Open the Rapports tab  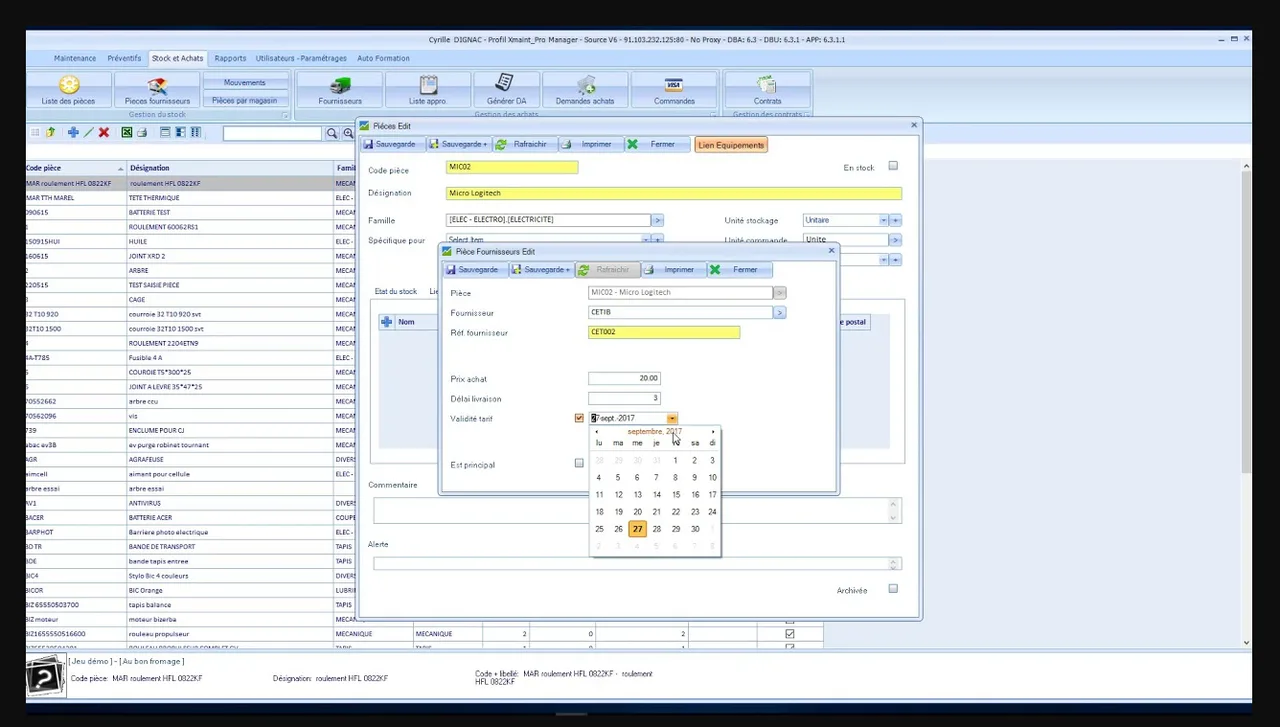[230, 58]
